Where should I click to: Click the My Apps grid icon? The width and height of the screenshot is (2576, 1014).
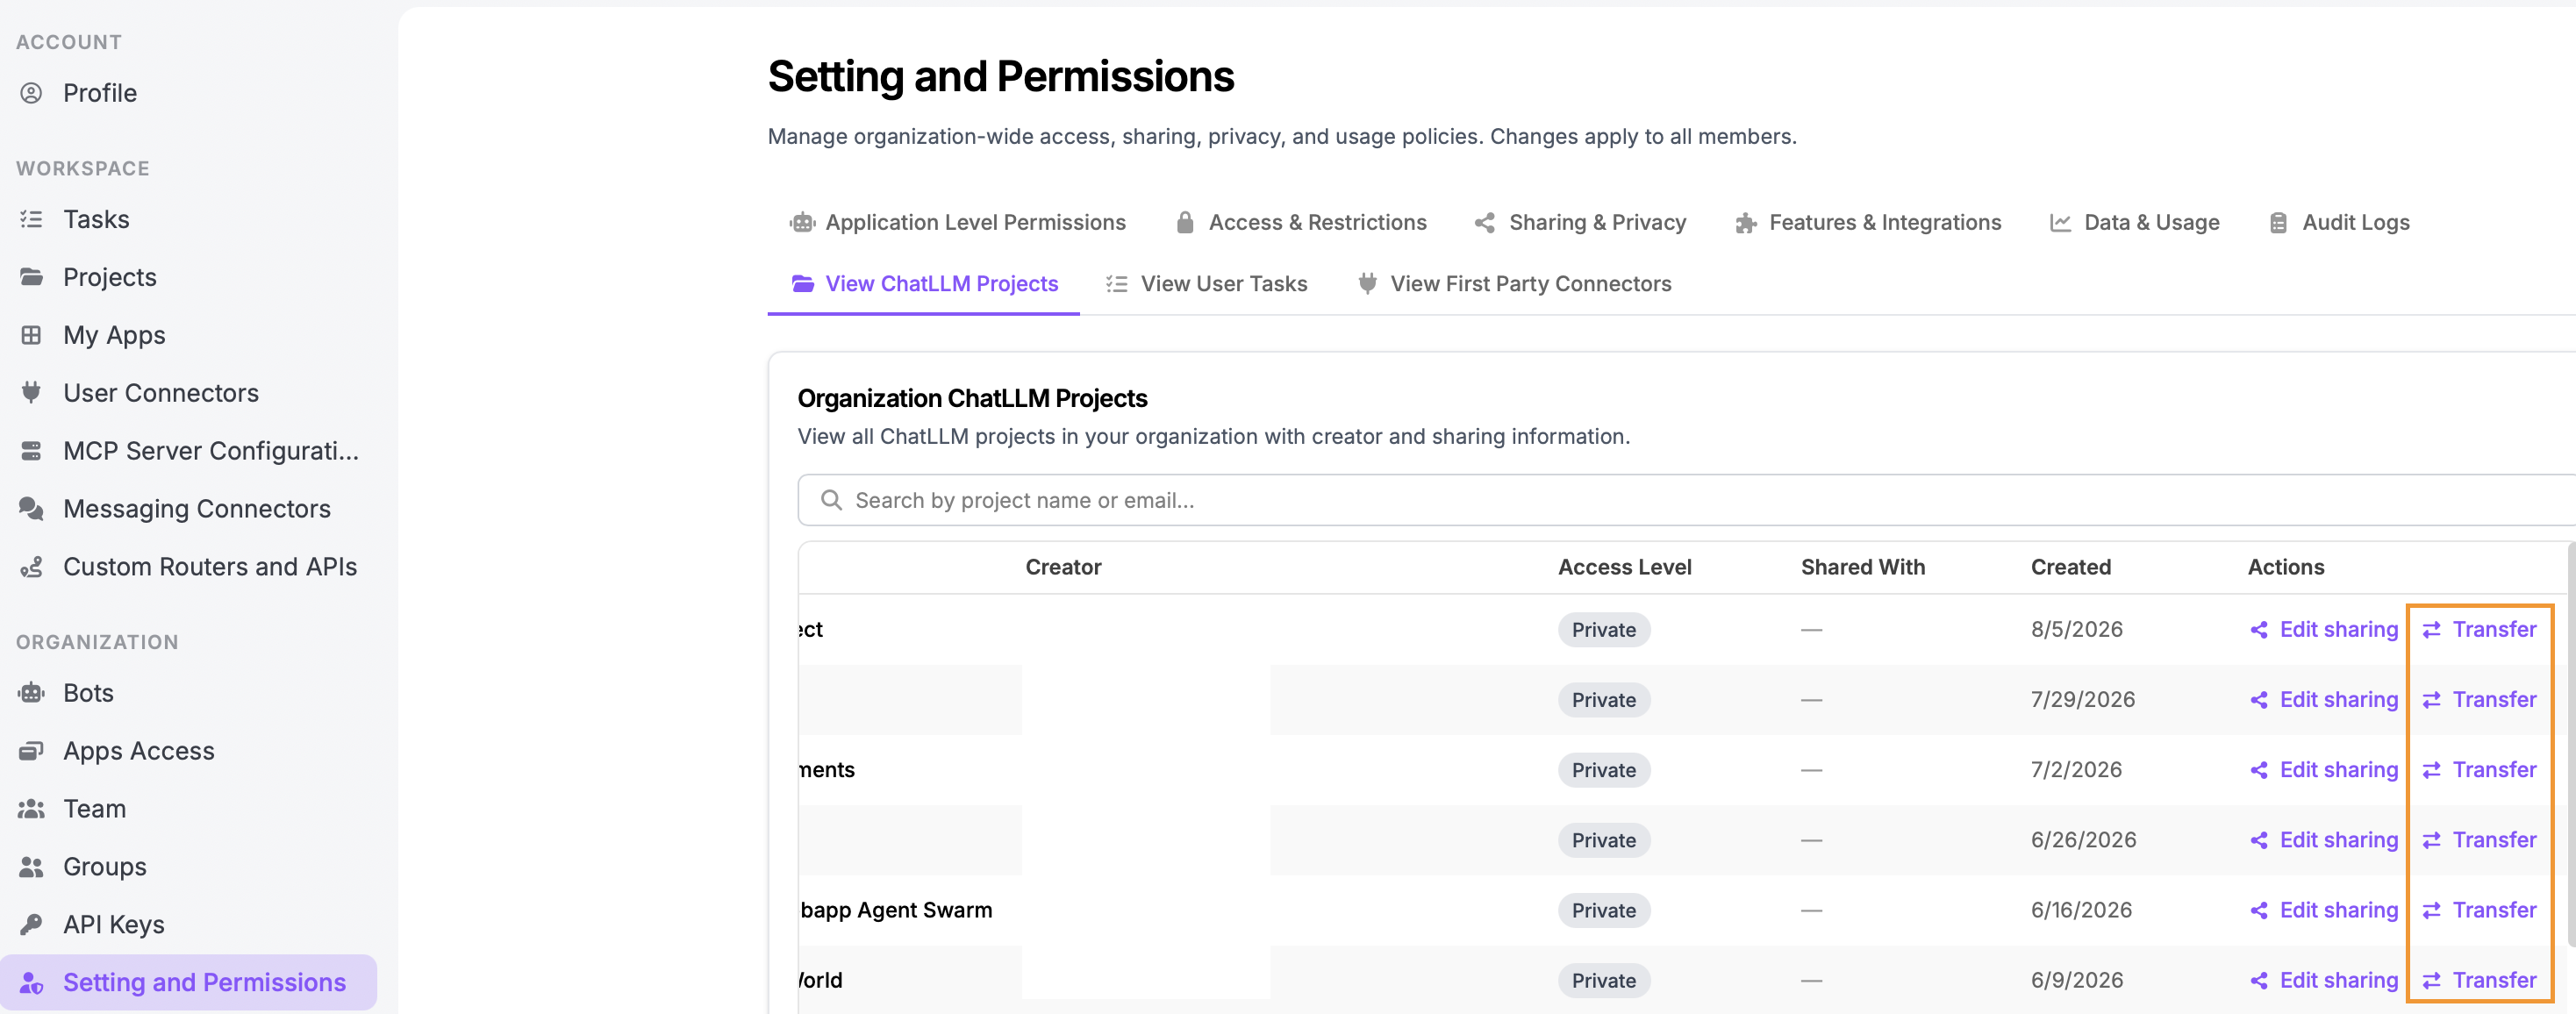[31, 335]
